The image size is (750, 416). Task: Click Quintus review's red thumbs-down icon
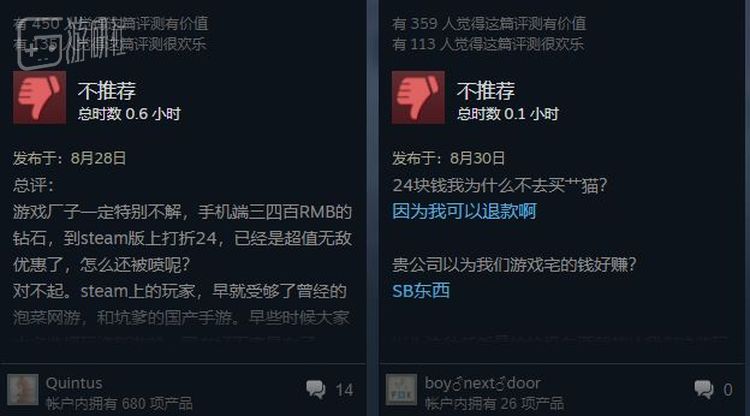[x=39, y=98]
